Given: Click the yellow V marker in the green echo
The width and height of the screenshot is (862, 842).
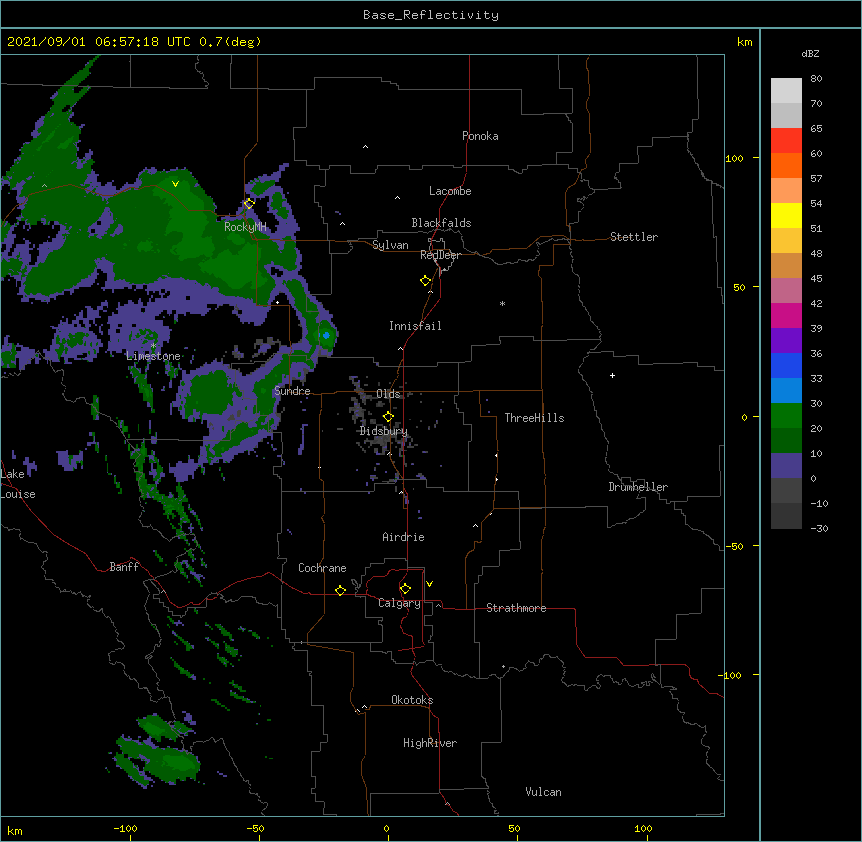Looking at the screenshot, I should [x=175, y=184].
